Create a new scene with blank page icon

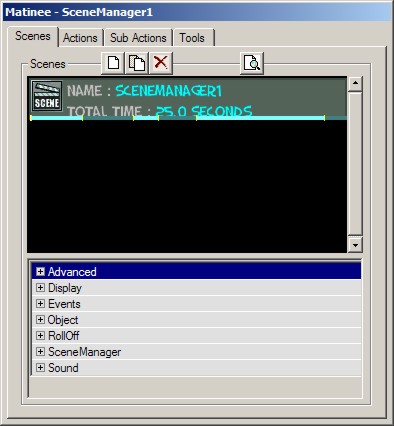point(113,63)
